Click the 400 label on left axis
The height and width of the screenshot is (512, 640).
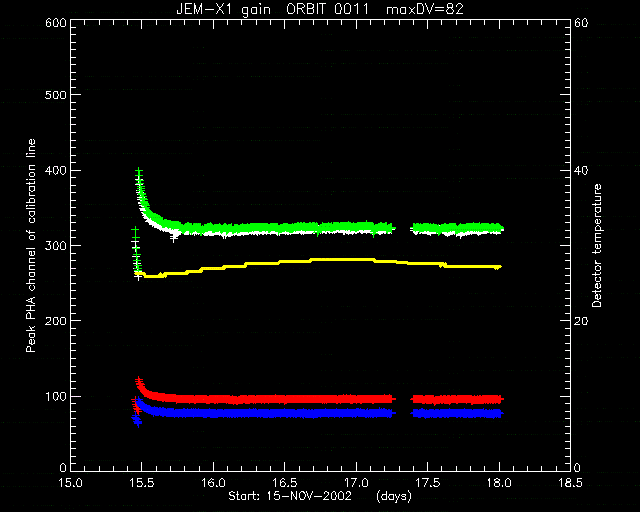click(56, 170)
